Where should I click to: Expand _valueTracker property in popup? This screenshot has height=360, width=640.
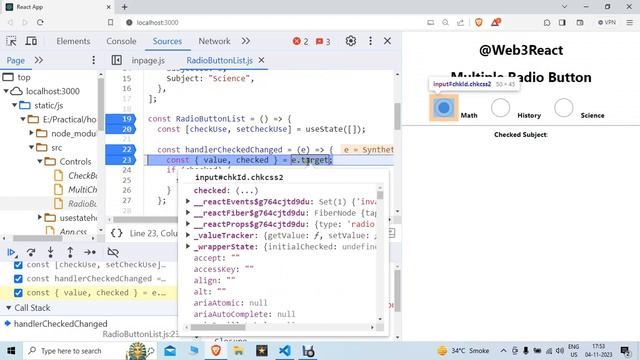click(x=188, y=236)
